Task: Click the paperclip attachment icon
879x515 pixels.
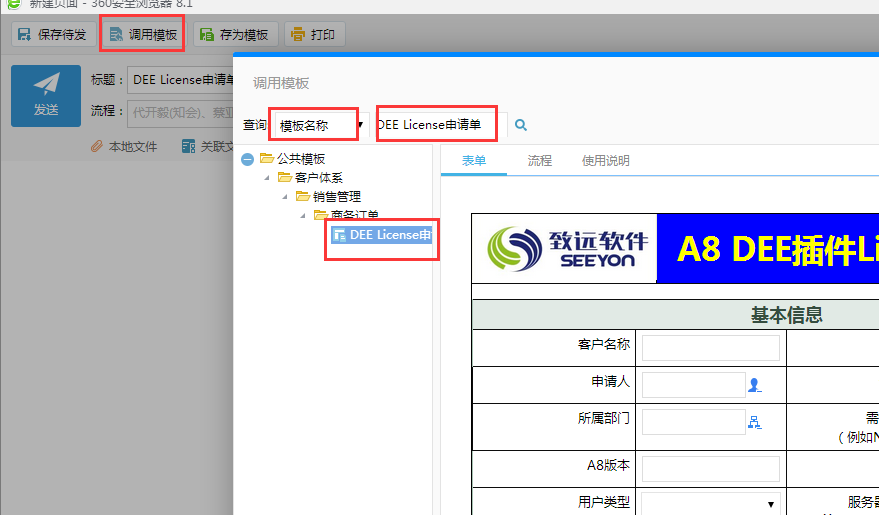Action: coord(96,147)
